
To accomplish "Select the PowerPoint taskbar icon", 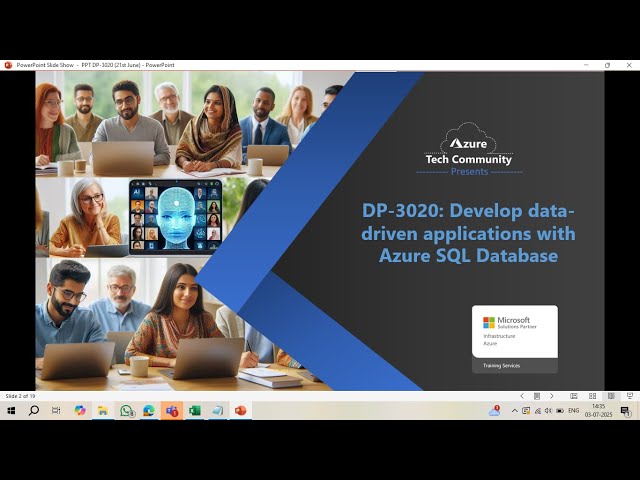I will (x=241, y=411).
